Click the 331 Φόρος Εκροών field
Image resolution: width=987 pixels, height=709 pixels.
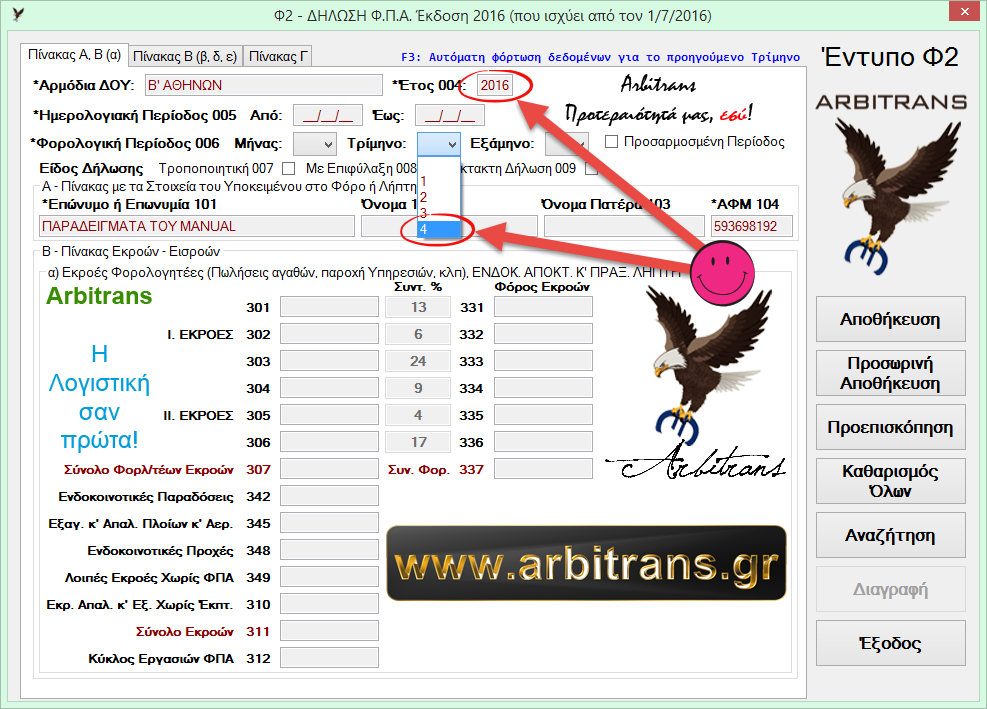[543, 307]
